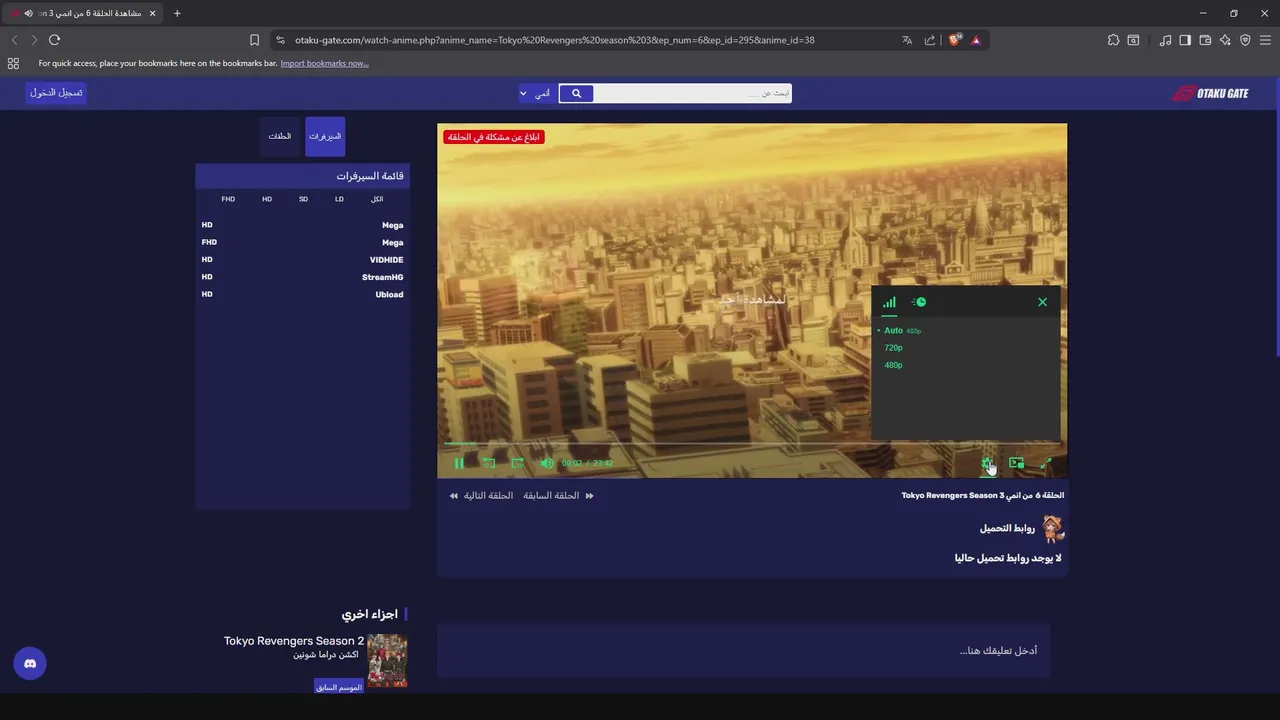Click the comment input box
1280x720 pixels.
point(744,651)
